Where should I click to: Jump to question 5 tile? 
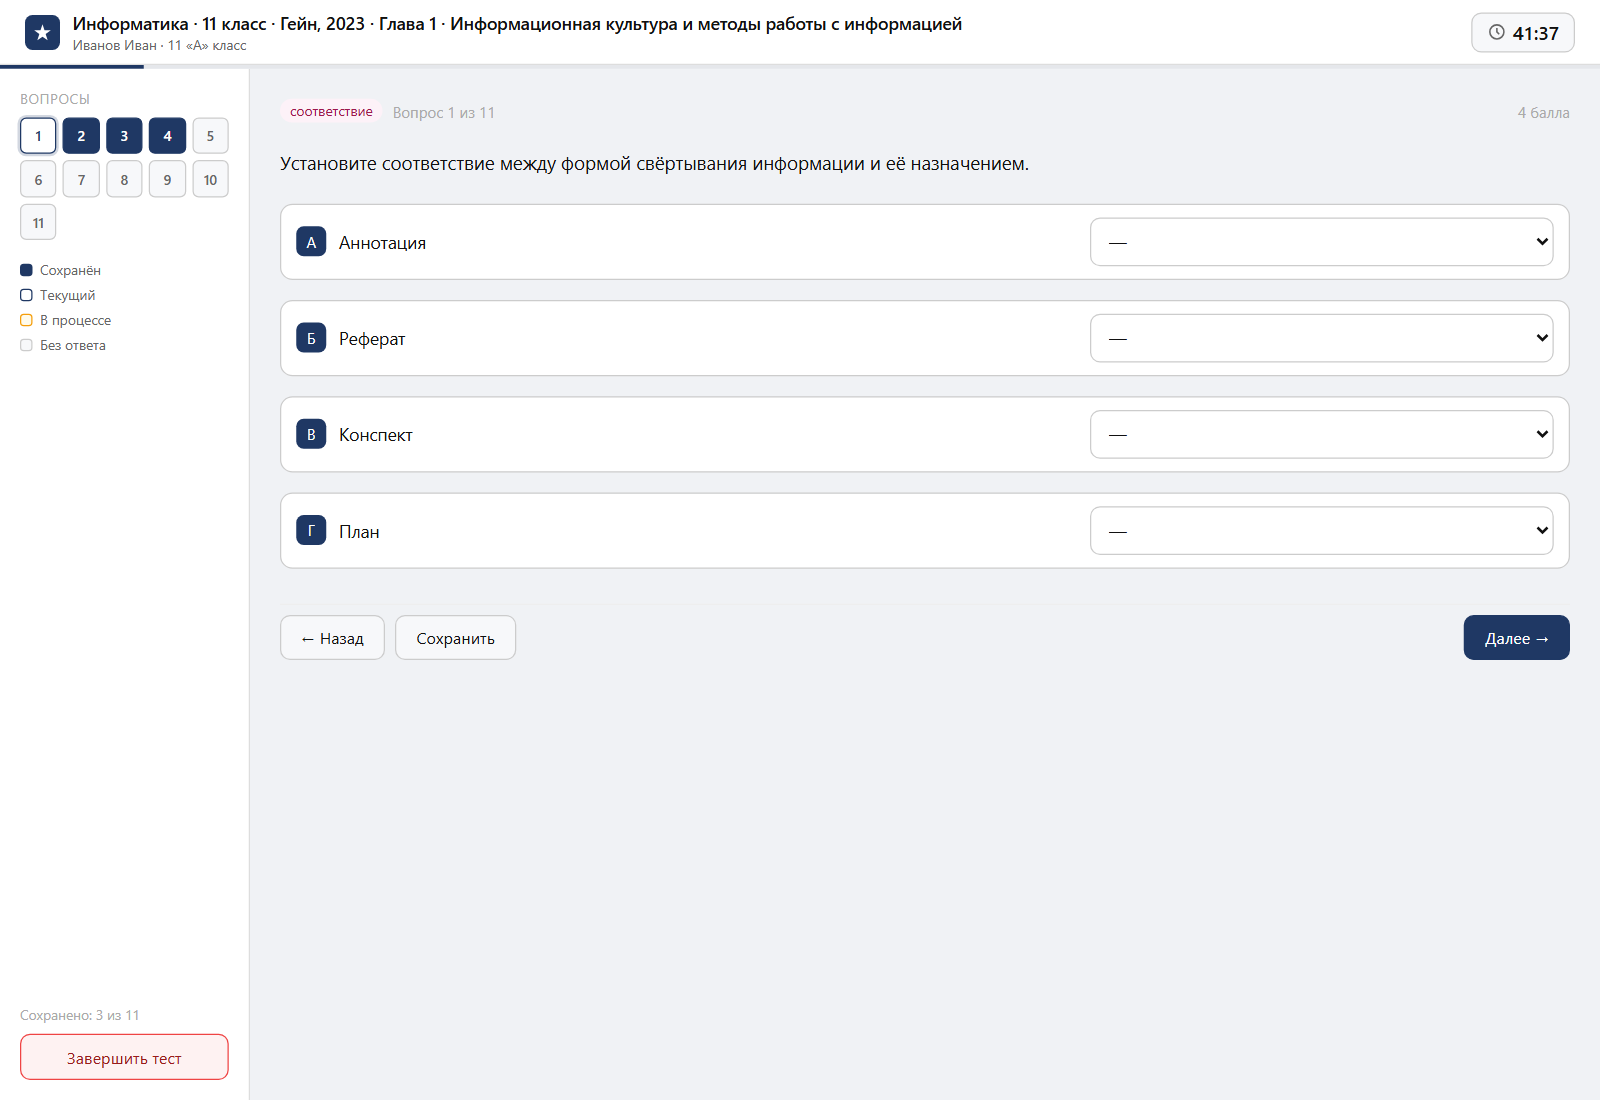click(x=210, y=136)
